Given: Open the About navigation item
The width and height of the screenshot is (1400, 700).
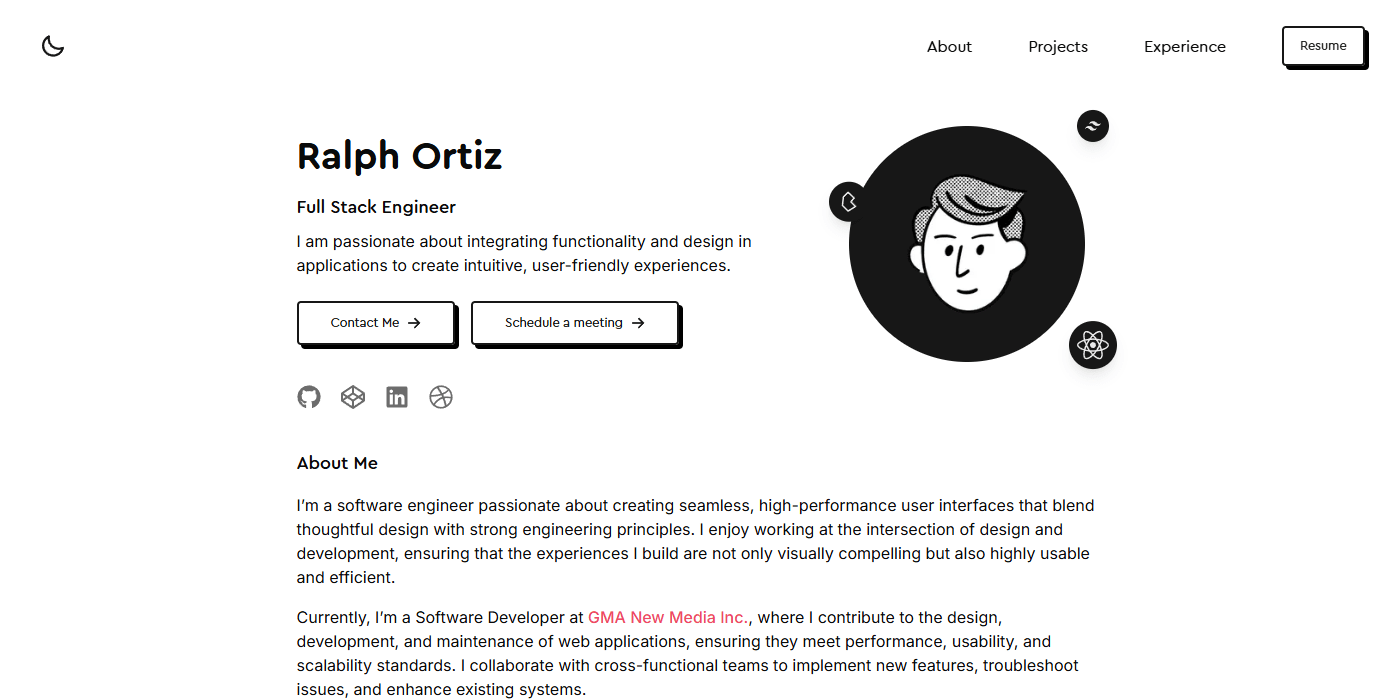Looking at the screenshot, I should point(948,46).
